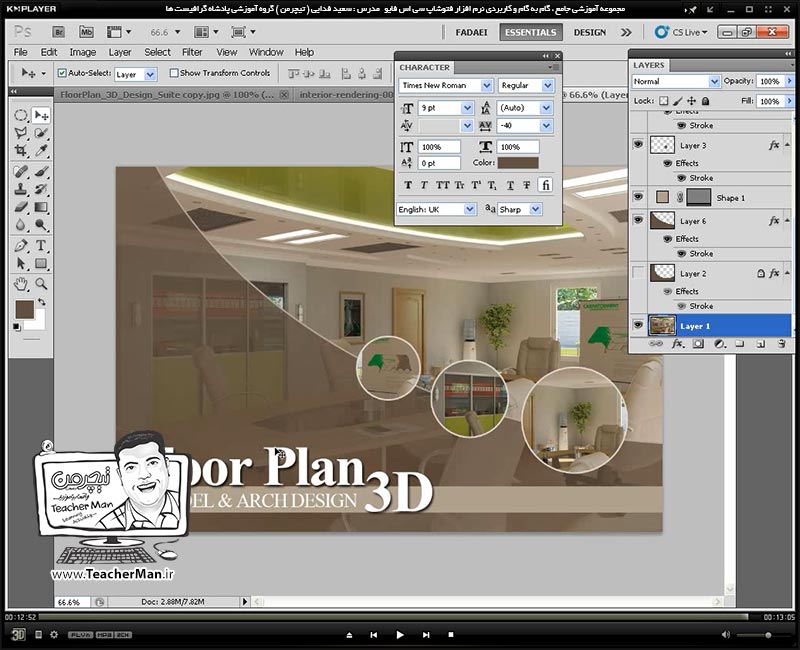Viewport: 800px width, 650px height.
Task: Open the Filter menu
Action: 192,52
